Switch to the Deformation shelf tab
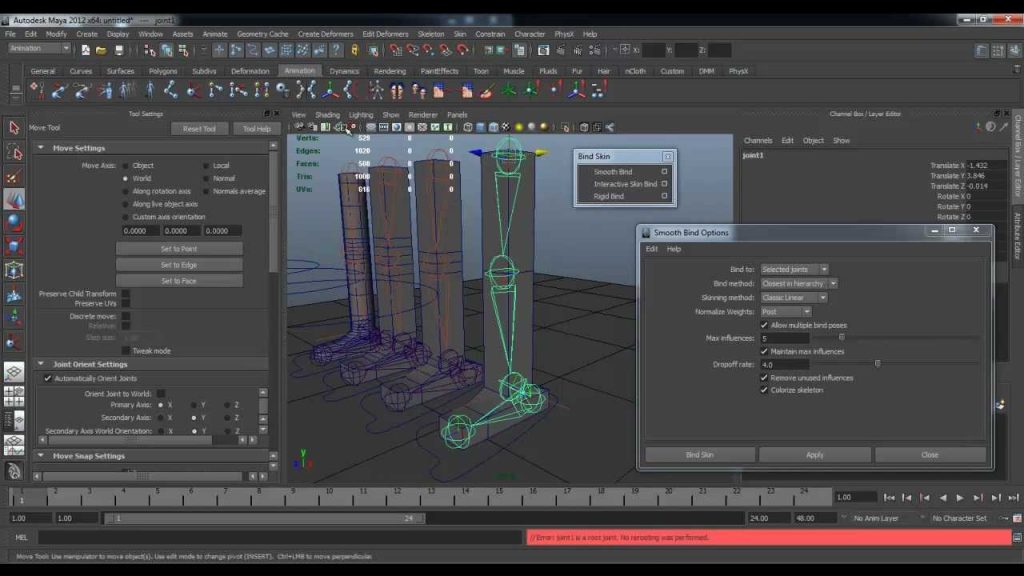The image size is (1024, 576). (x=249, y=71)
